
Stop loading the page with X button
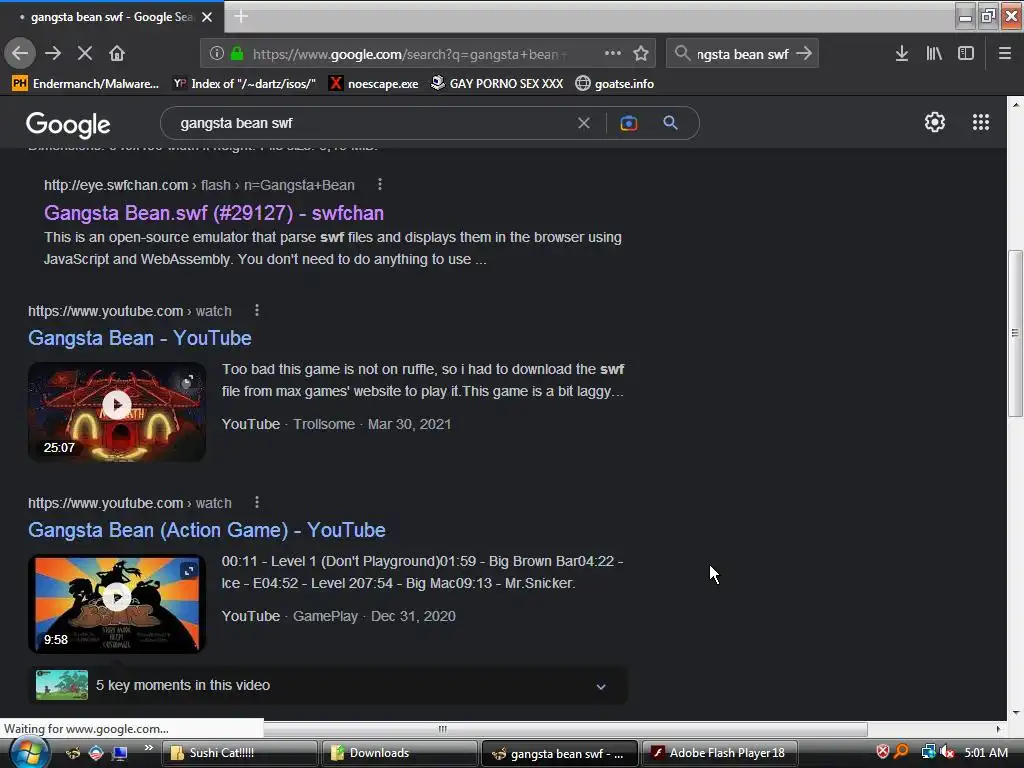click(85, 53)
